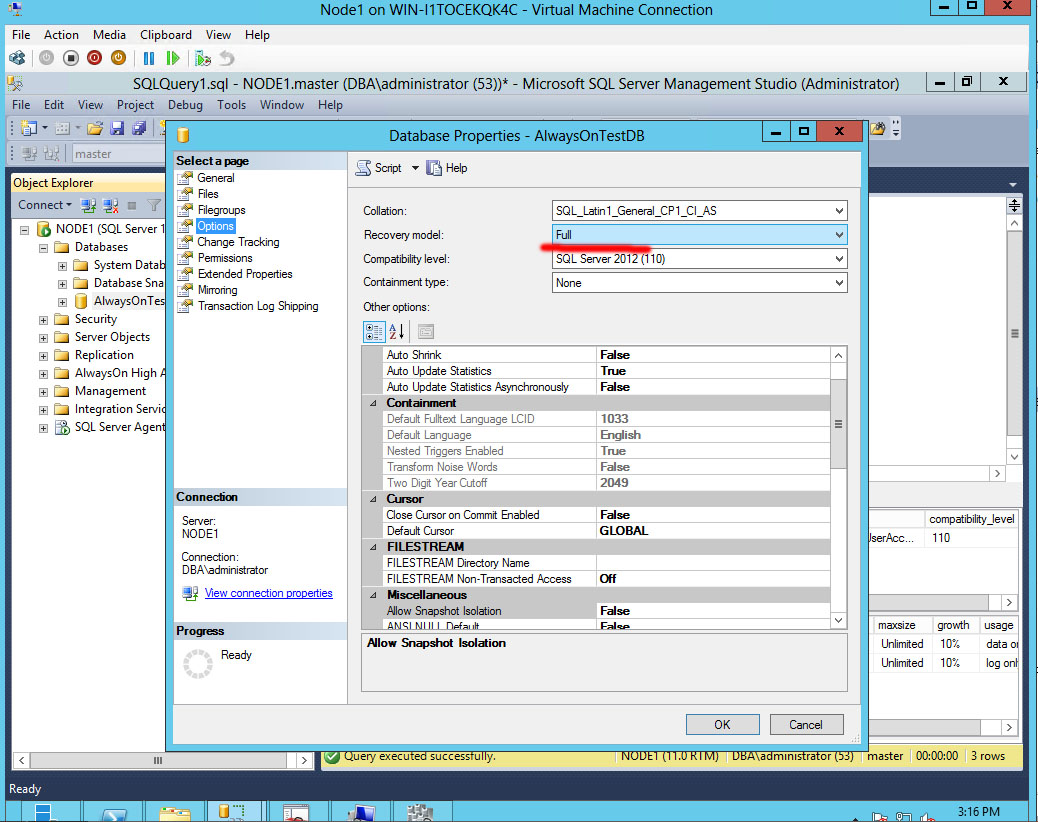Change the Compatibility level dropdown

pyautogui.click(x=838, y=259)
